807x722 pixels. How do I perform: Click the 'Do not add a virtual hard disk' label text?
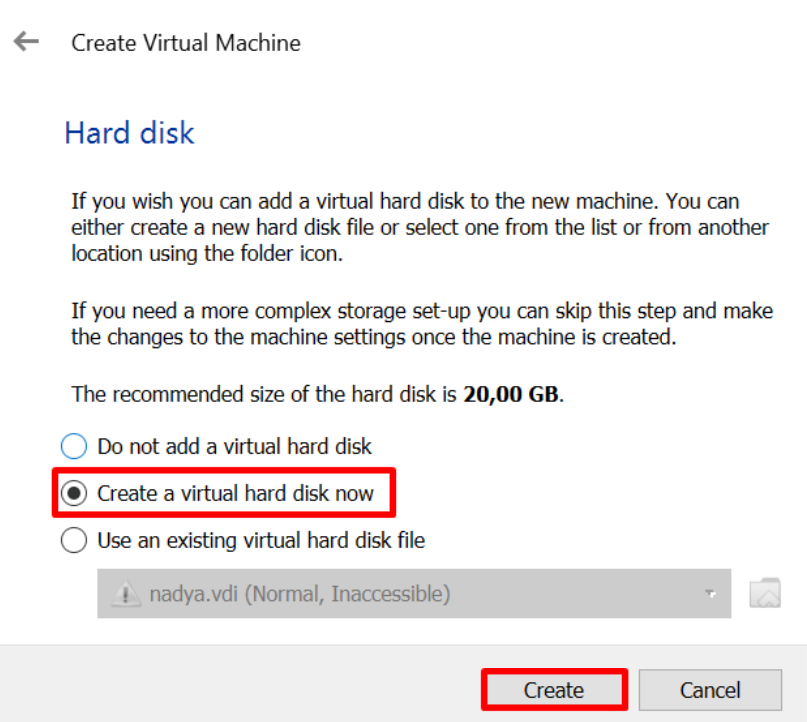(234, 446)
